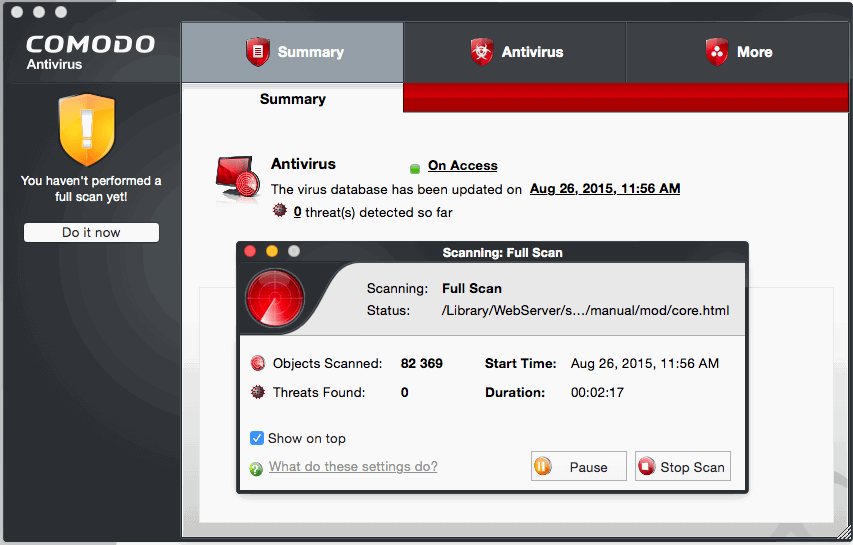Click the 0 threats detected link
The height and width of the screenshot is (545, 853).
(x=298, y=212)
